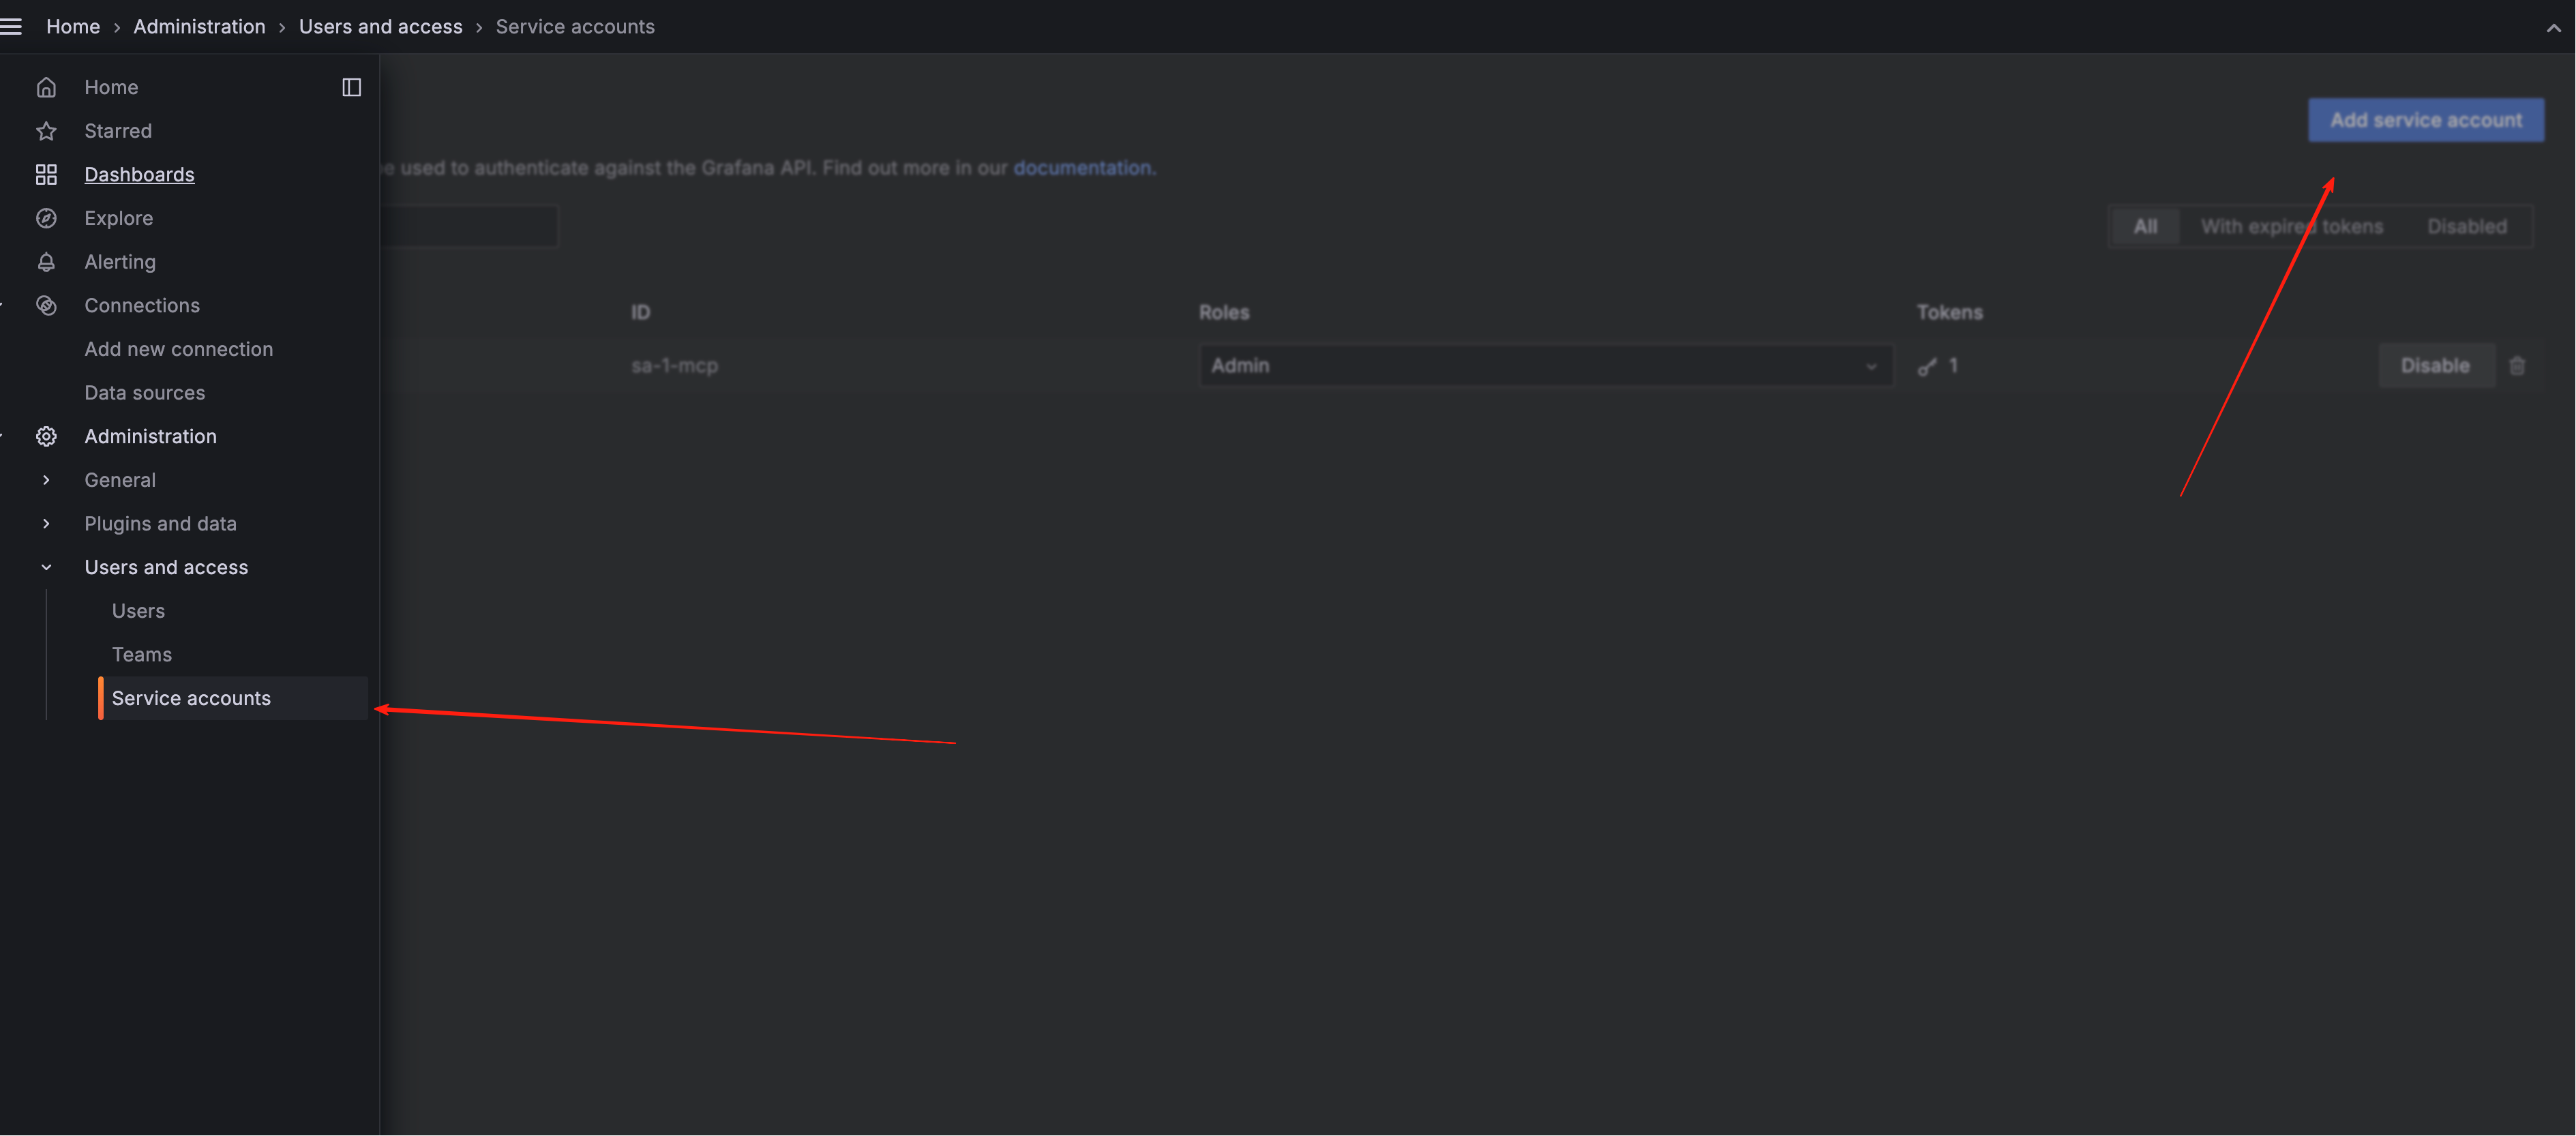
Task: Click the Explore compass icon
Action: click(x=46, y=218)
